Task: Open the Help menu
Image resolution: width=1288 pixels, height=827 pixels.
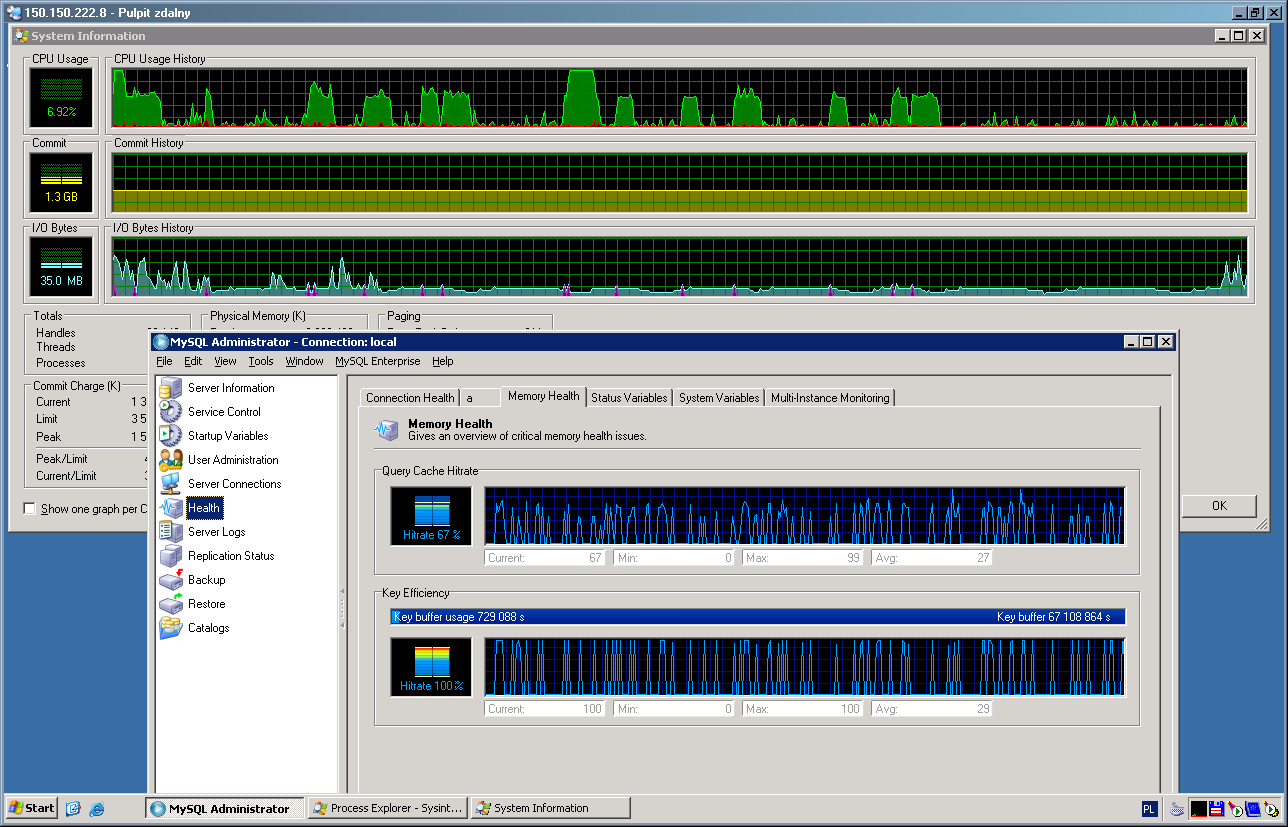Action: tap(443, 361)
